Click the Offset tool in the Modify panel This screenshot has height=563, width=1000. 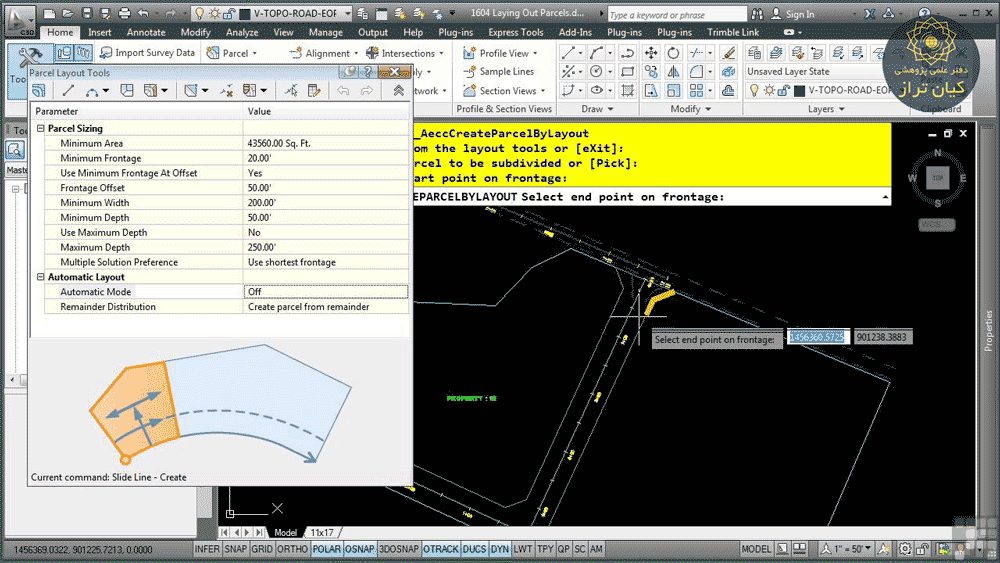coord(728,91)
